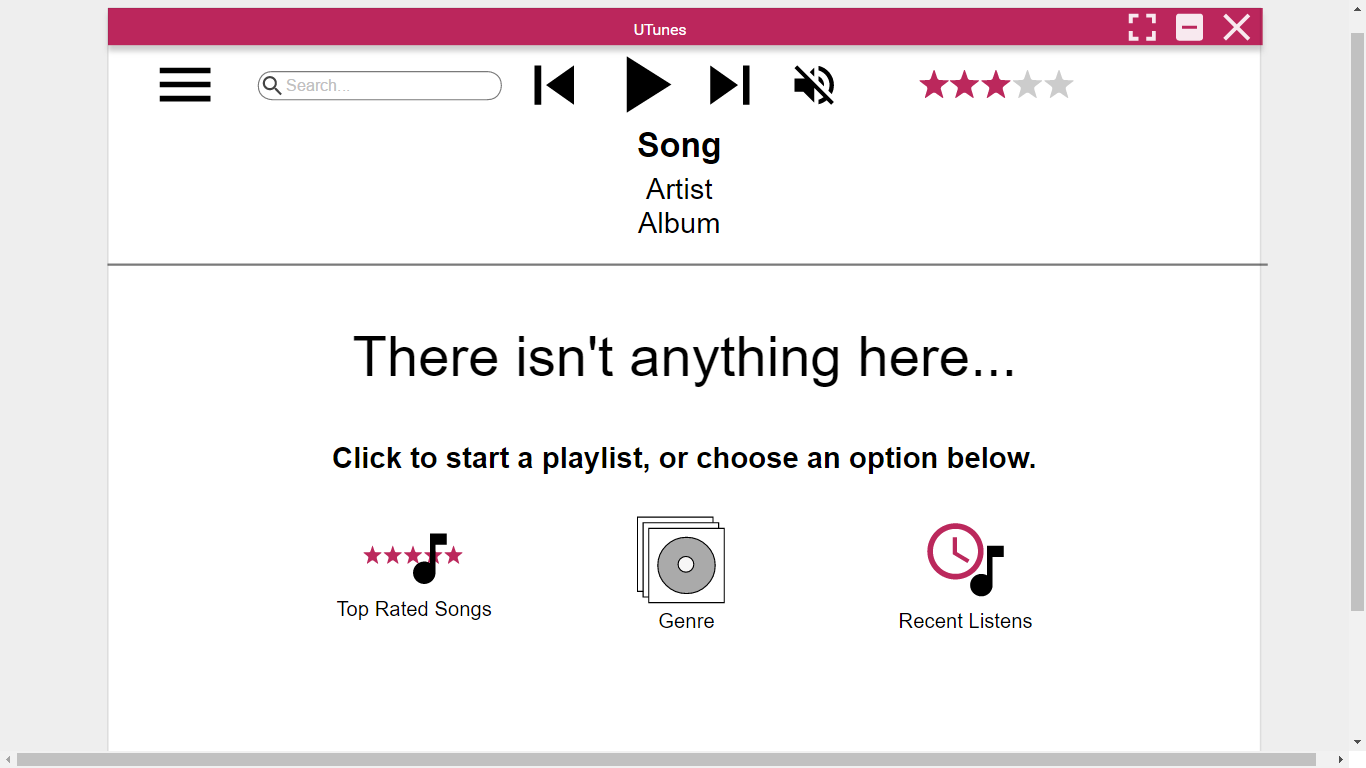Image resolution: width=1366 pixels, height=768 pixels.
Task: Toggle fullscreen mode in the UTunes title bar
Action: click(x=1142, y=28)
